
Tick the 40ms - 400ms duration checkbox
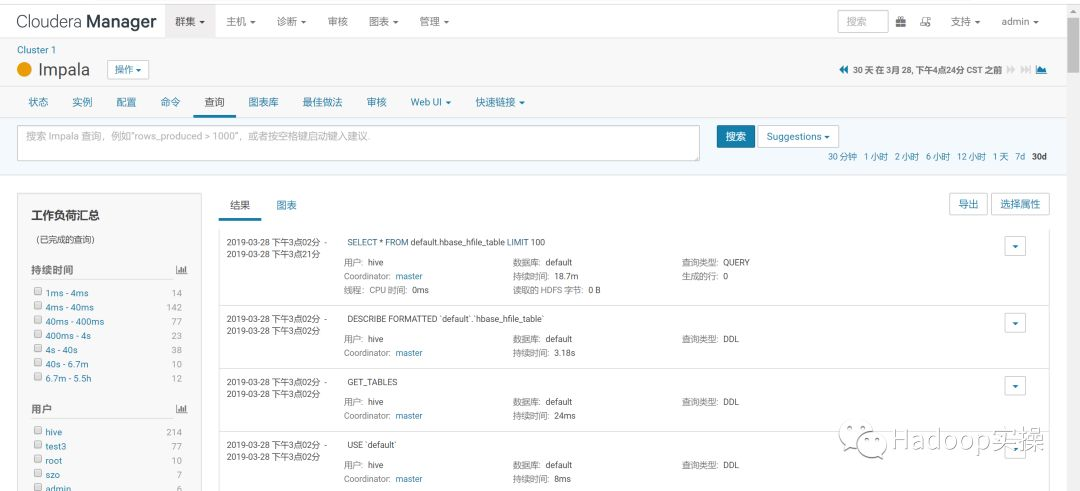click(x=38, y=320)
